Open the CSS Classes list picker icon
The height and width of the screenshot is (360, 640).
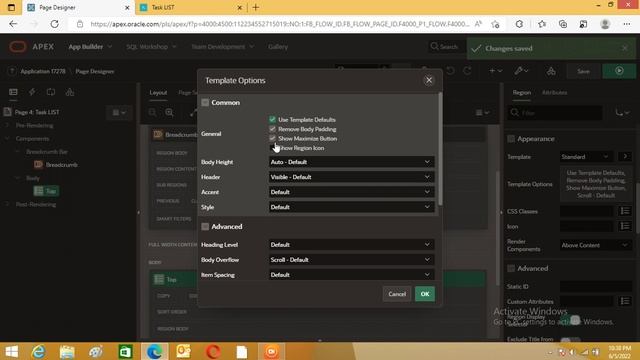click(625, 211)
